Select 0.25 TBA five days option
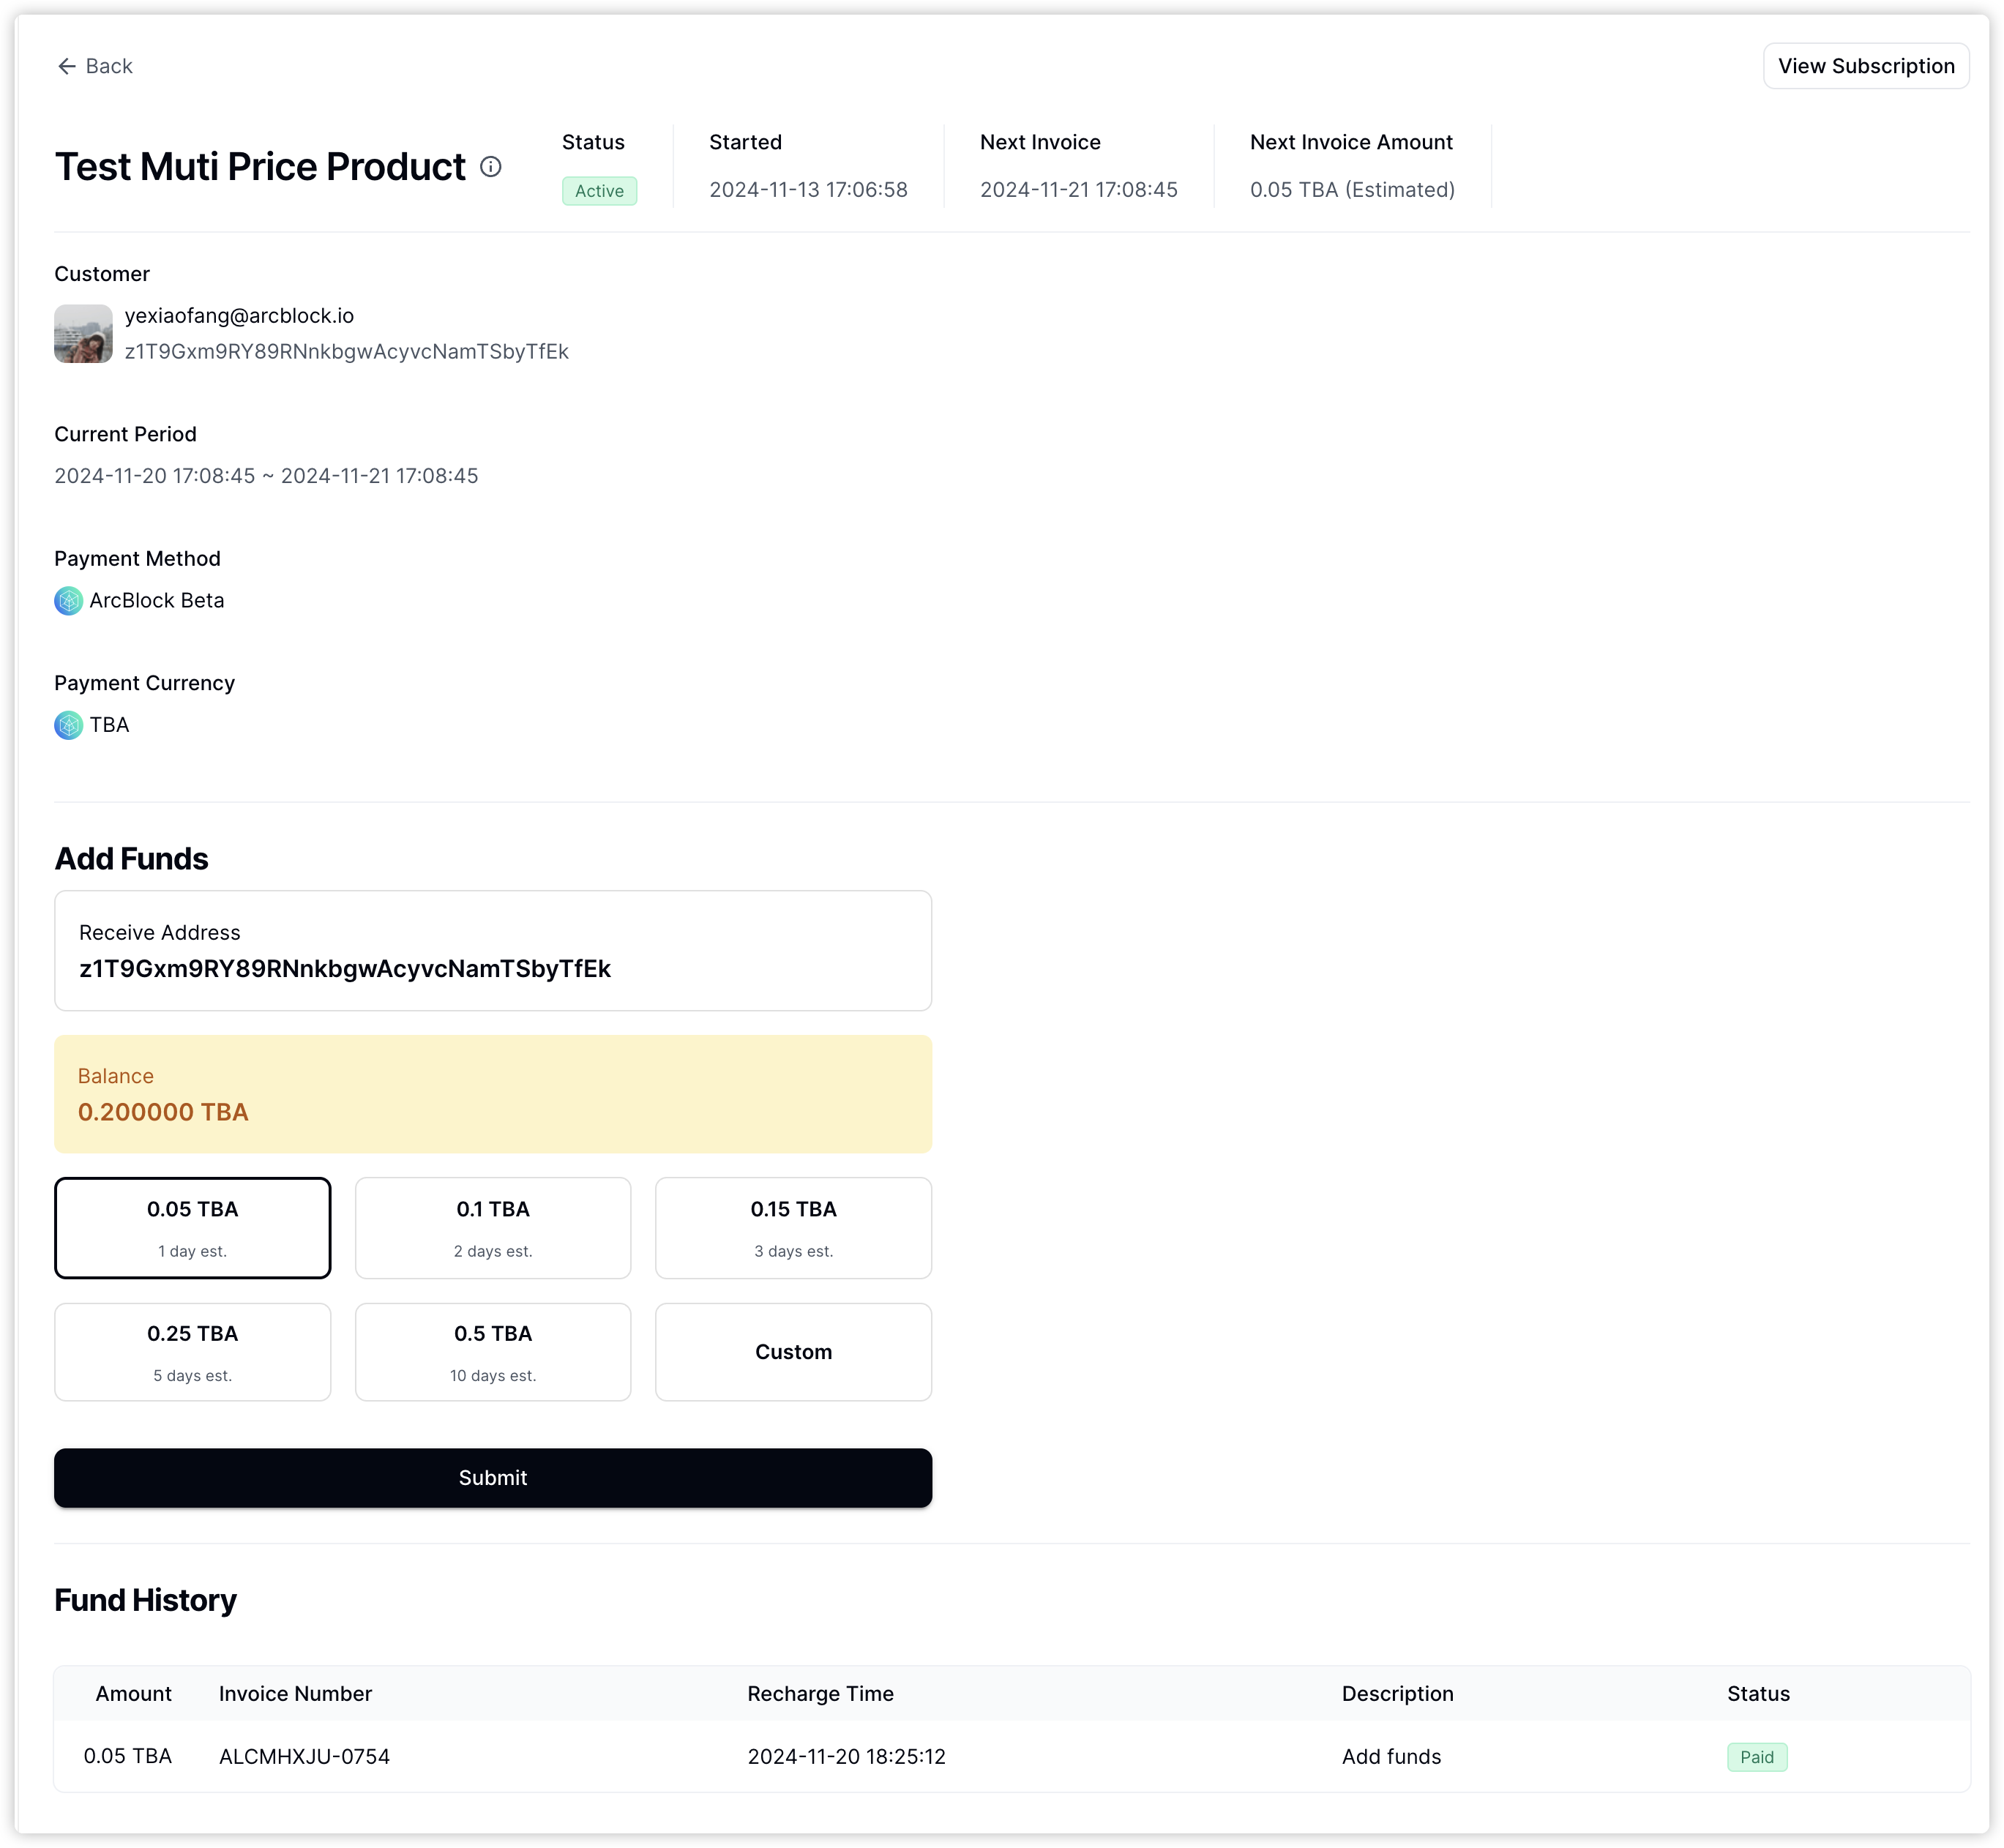This screenshot has width=2004, height=1848. (x=192, y=1351)
